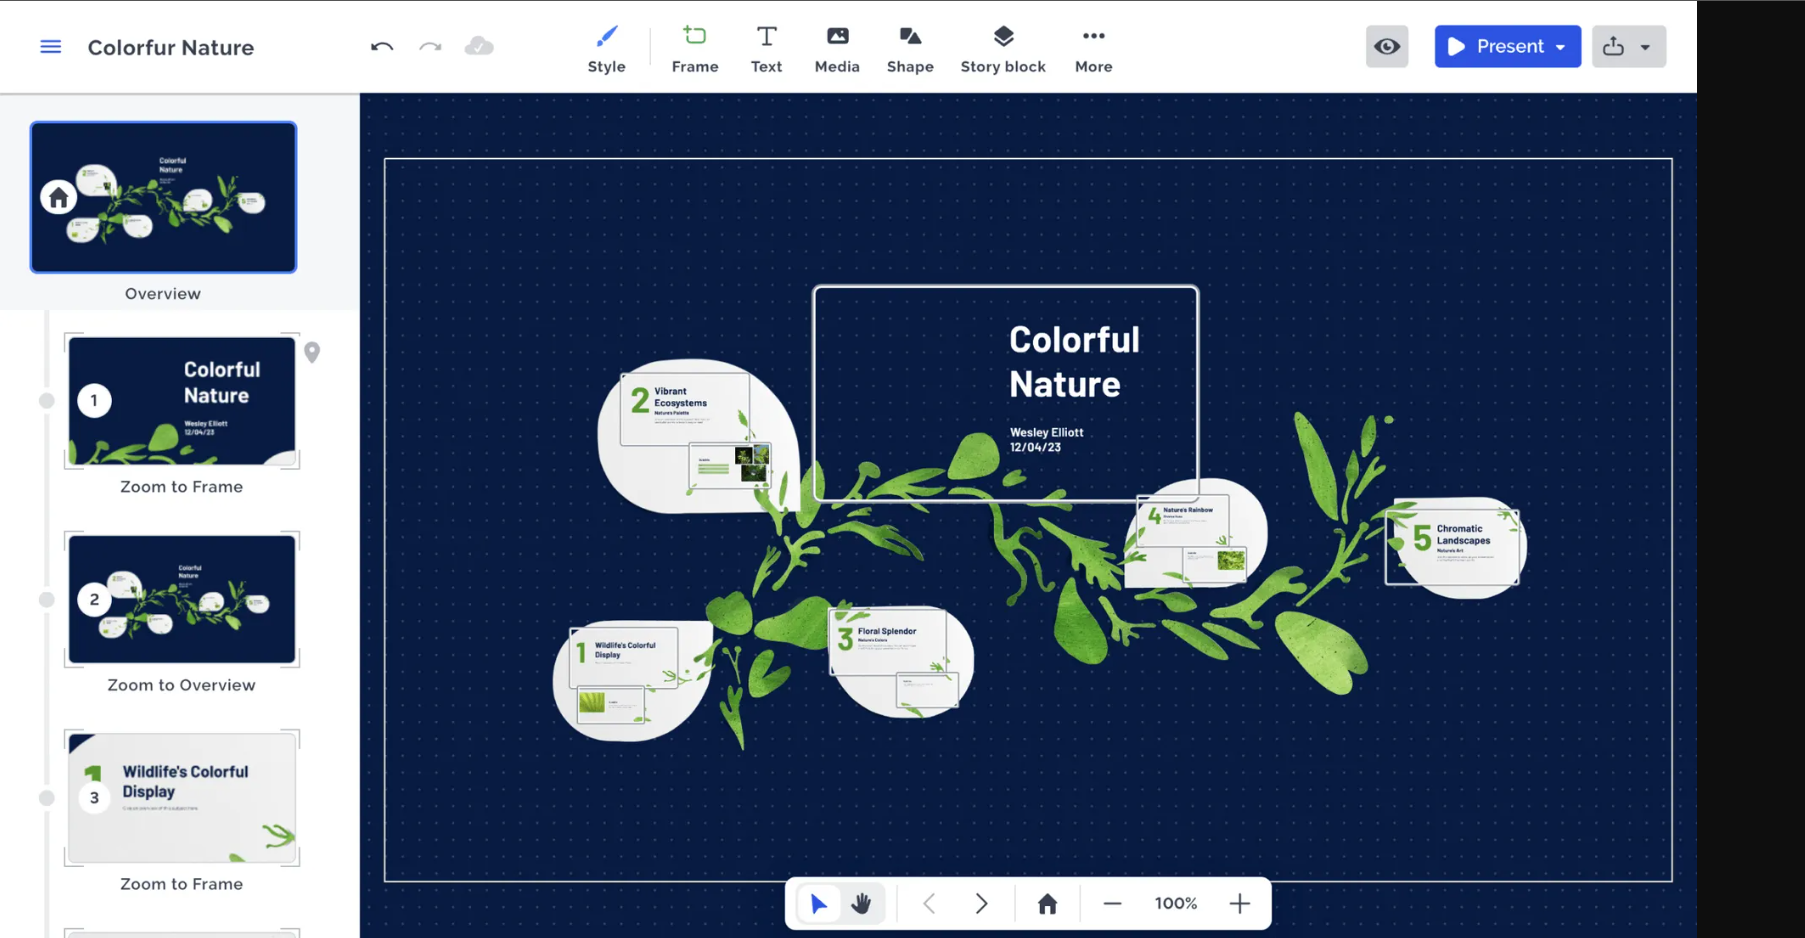1805x938 pixels.
Task: Zoom in with the plus button
Action: pyautogui.click(x=1239, y=904)
